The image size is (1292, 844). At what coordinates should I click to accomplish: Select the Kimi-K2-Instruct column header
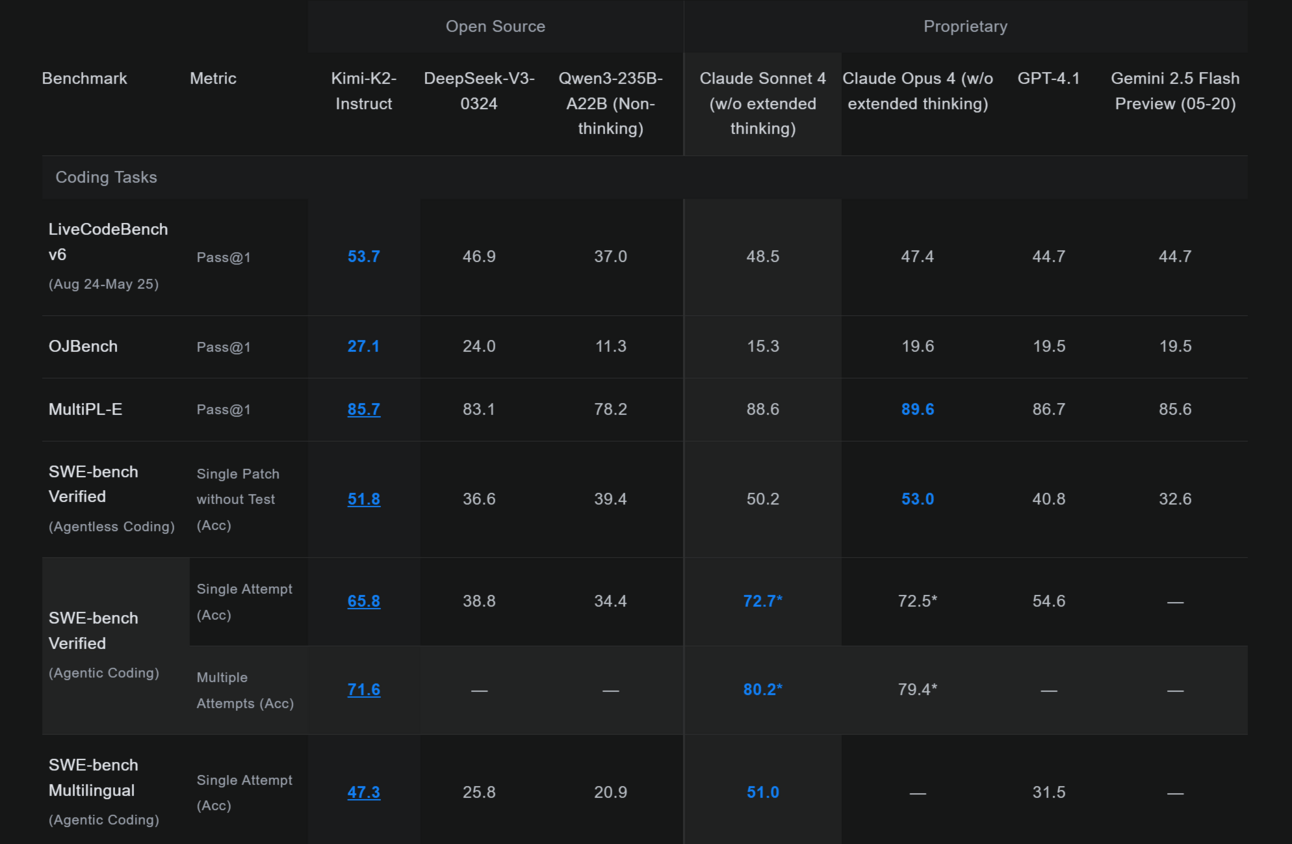coord(364,91)
